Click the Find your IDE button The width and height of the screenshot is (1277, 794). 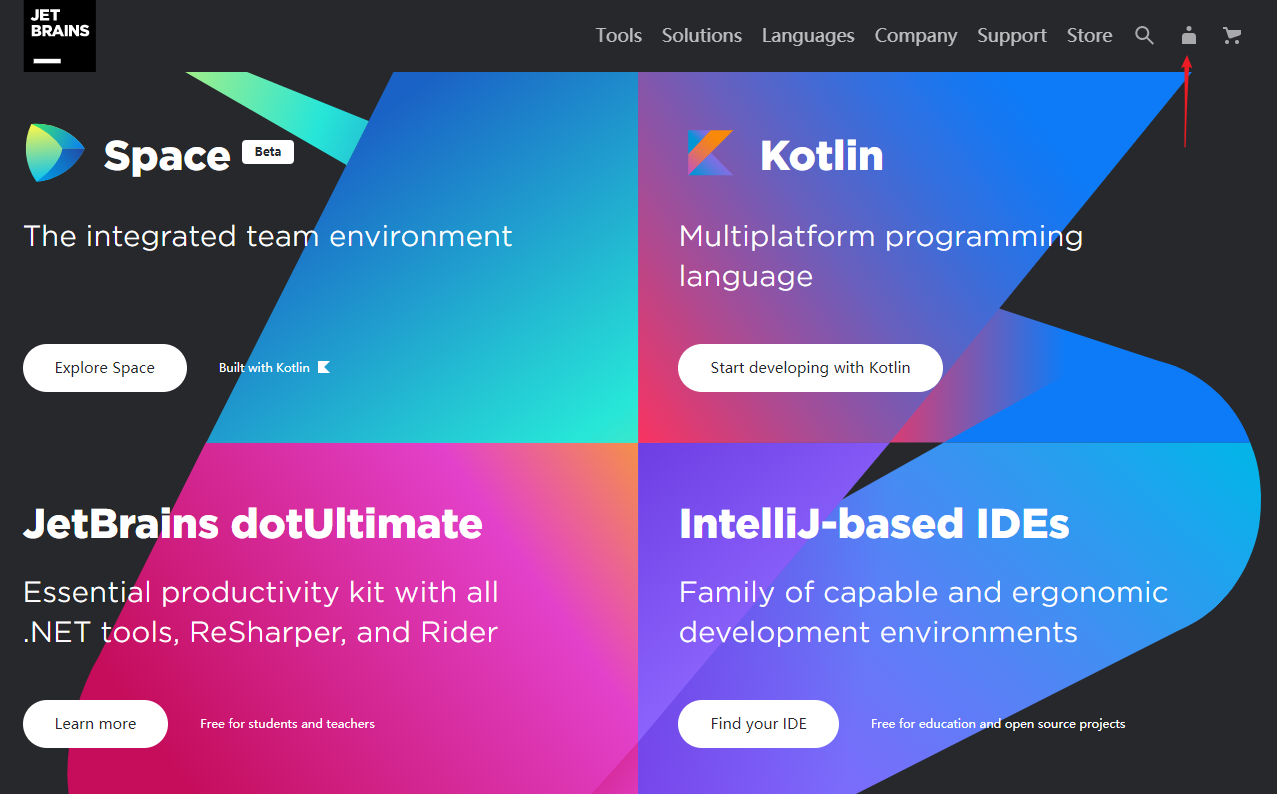tap(758, 724)
